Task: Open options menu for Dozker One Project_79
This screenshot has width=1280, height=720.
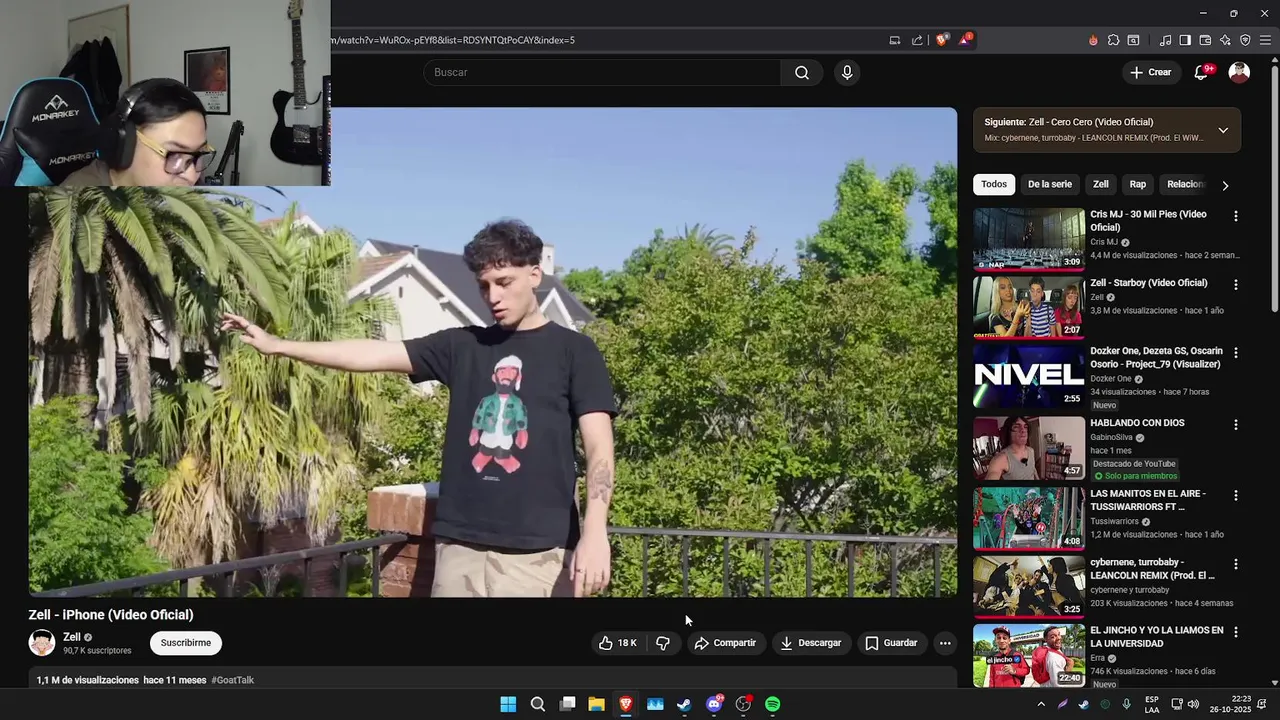Action: pyautogui.click(x=1235, y=353)
